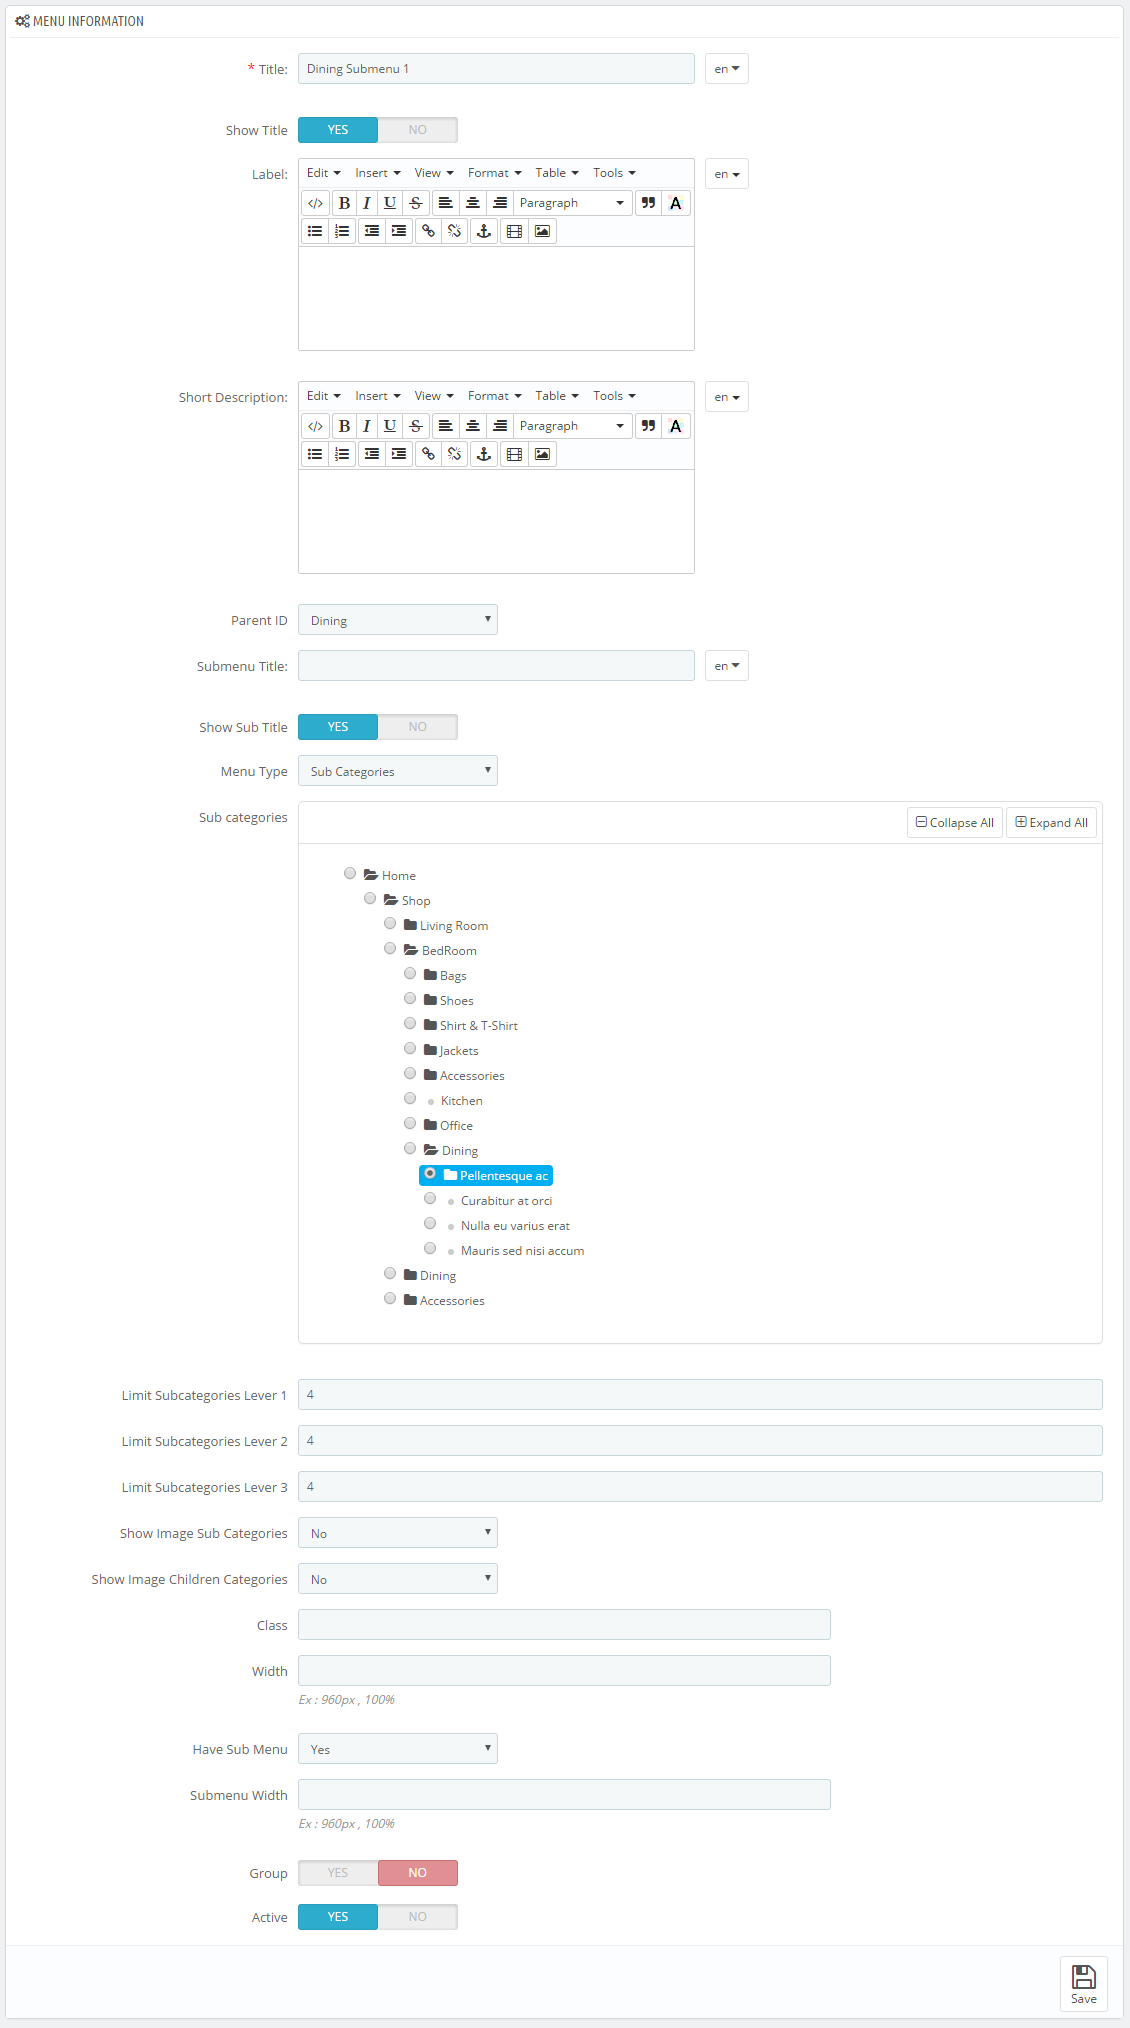The height and width of the screenshot is (2028, 1130).
Task: Click anchor icon in Label editor
Action: pyautogui.click(x=484, y=231)
